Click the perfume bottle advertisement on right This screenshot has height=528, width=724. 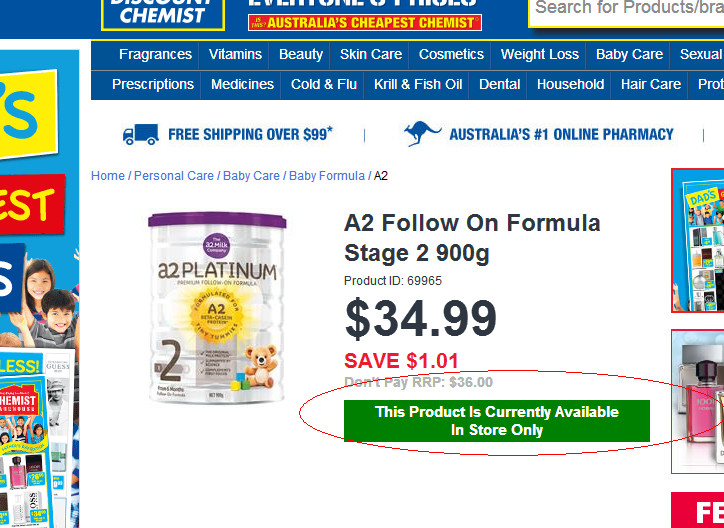coord(698,402)
